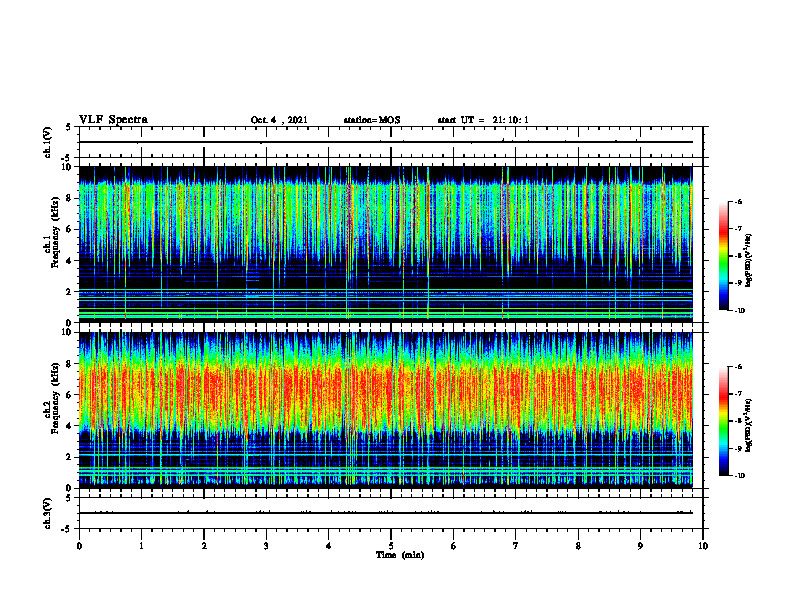Click inside the ch.2 spectrogram panel
This screenshot has height=612, width=792.
[x=386, y=410]
